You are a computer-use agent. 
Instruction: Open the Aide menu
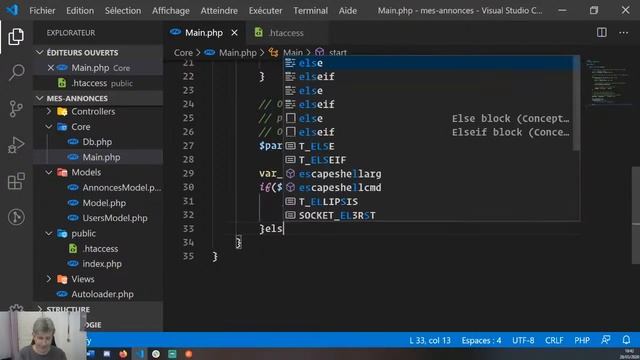click(348, 11)
